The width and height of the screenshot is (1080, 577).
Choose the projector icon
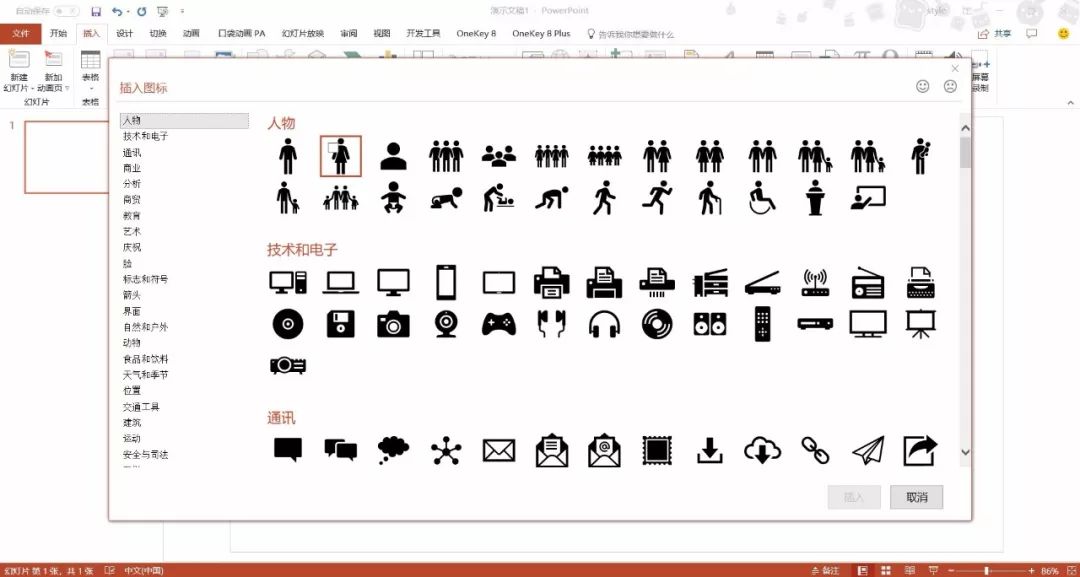pos(288,365)
